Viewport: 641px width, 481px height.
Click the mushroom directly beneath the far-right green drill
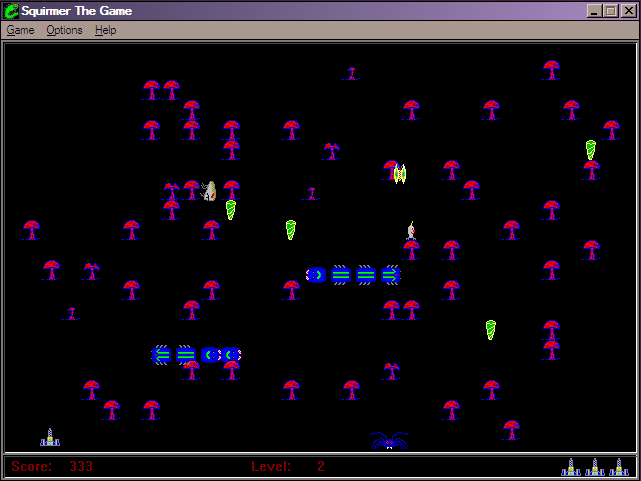[591, 170]
